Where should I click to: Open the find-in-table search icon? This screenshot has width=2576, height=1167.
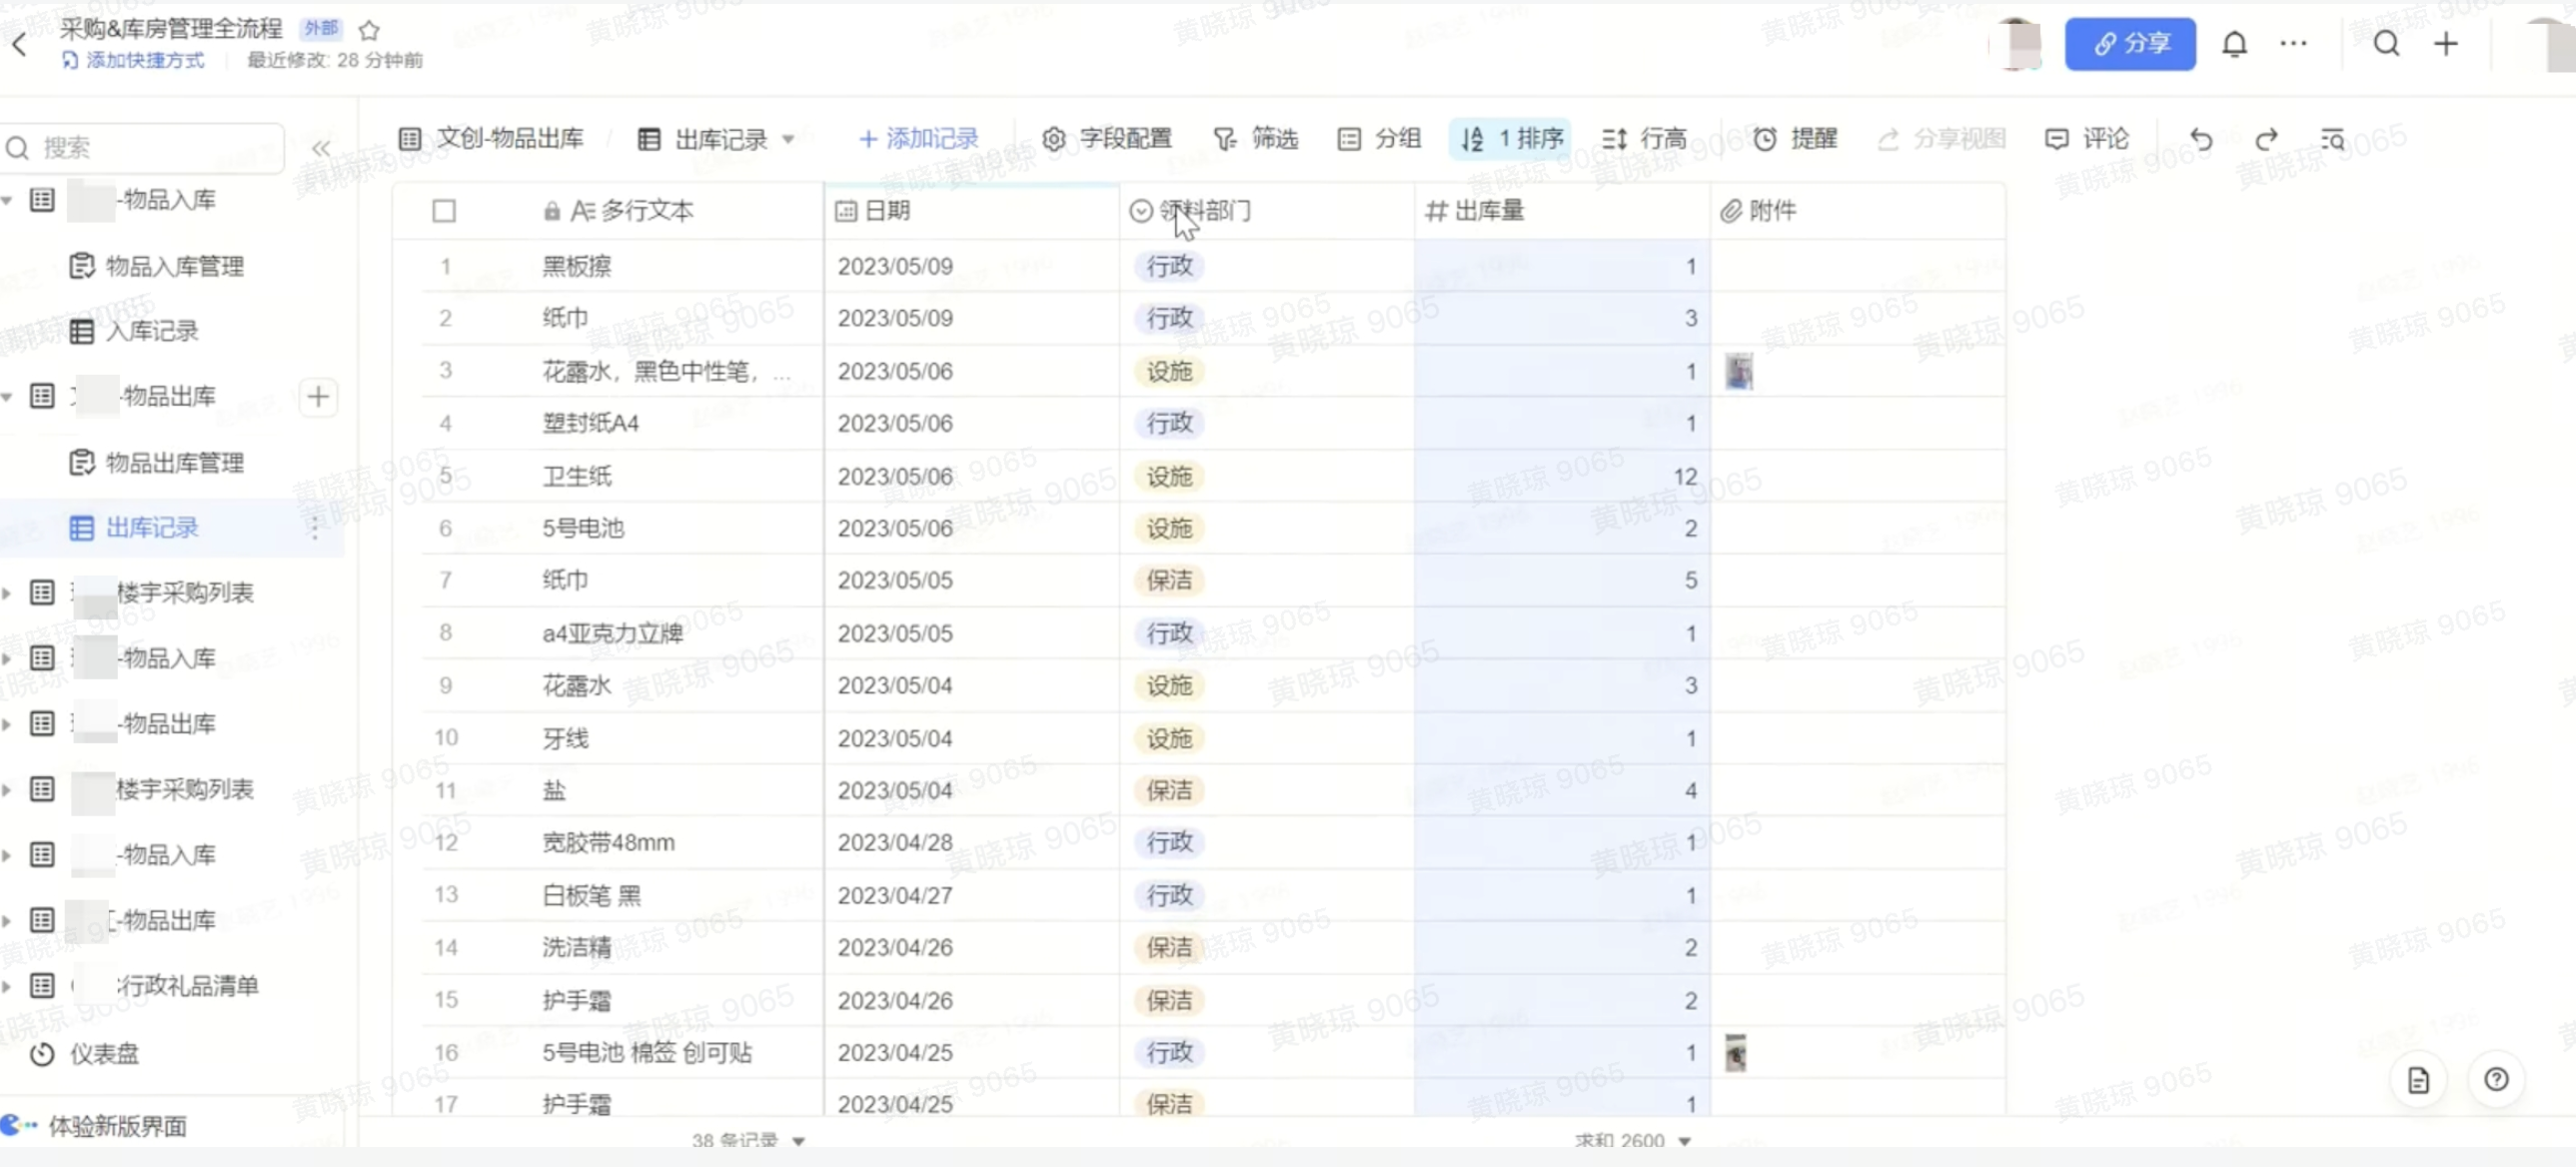tap(2332, 139)
